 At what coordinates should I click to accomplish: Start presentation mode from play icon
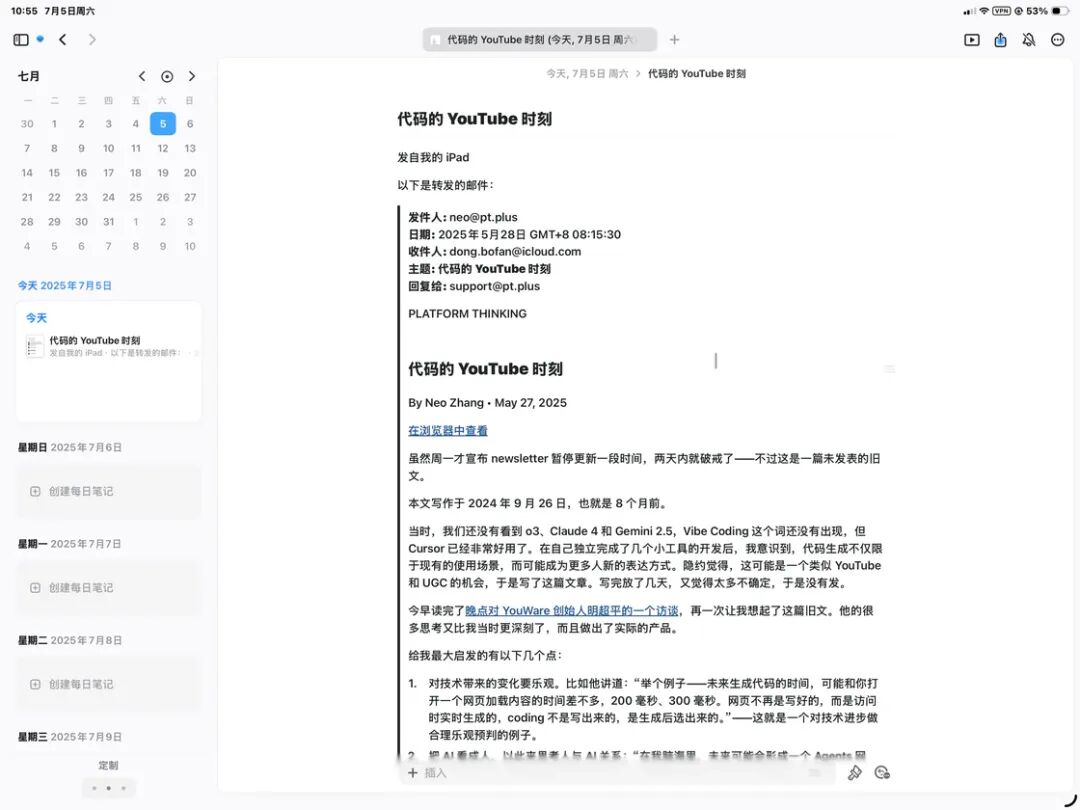coord(972,40)
